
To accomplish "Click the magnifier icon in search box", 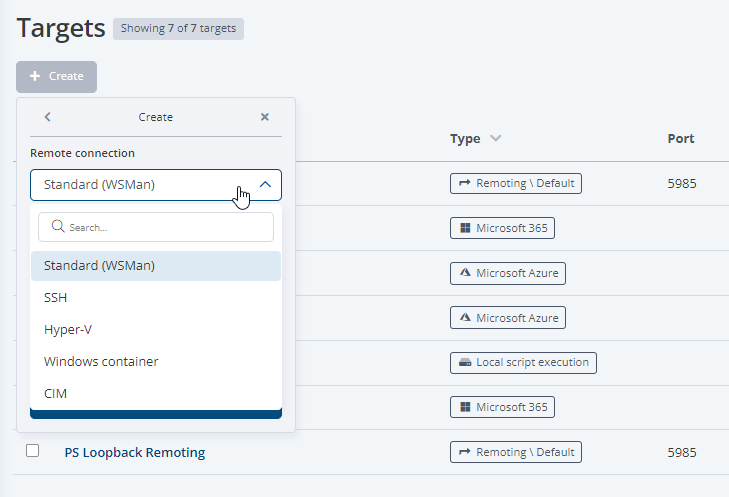I will 58,226.
